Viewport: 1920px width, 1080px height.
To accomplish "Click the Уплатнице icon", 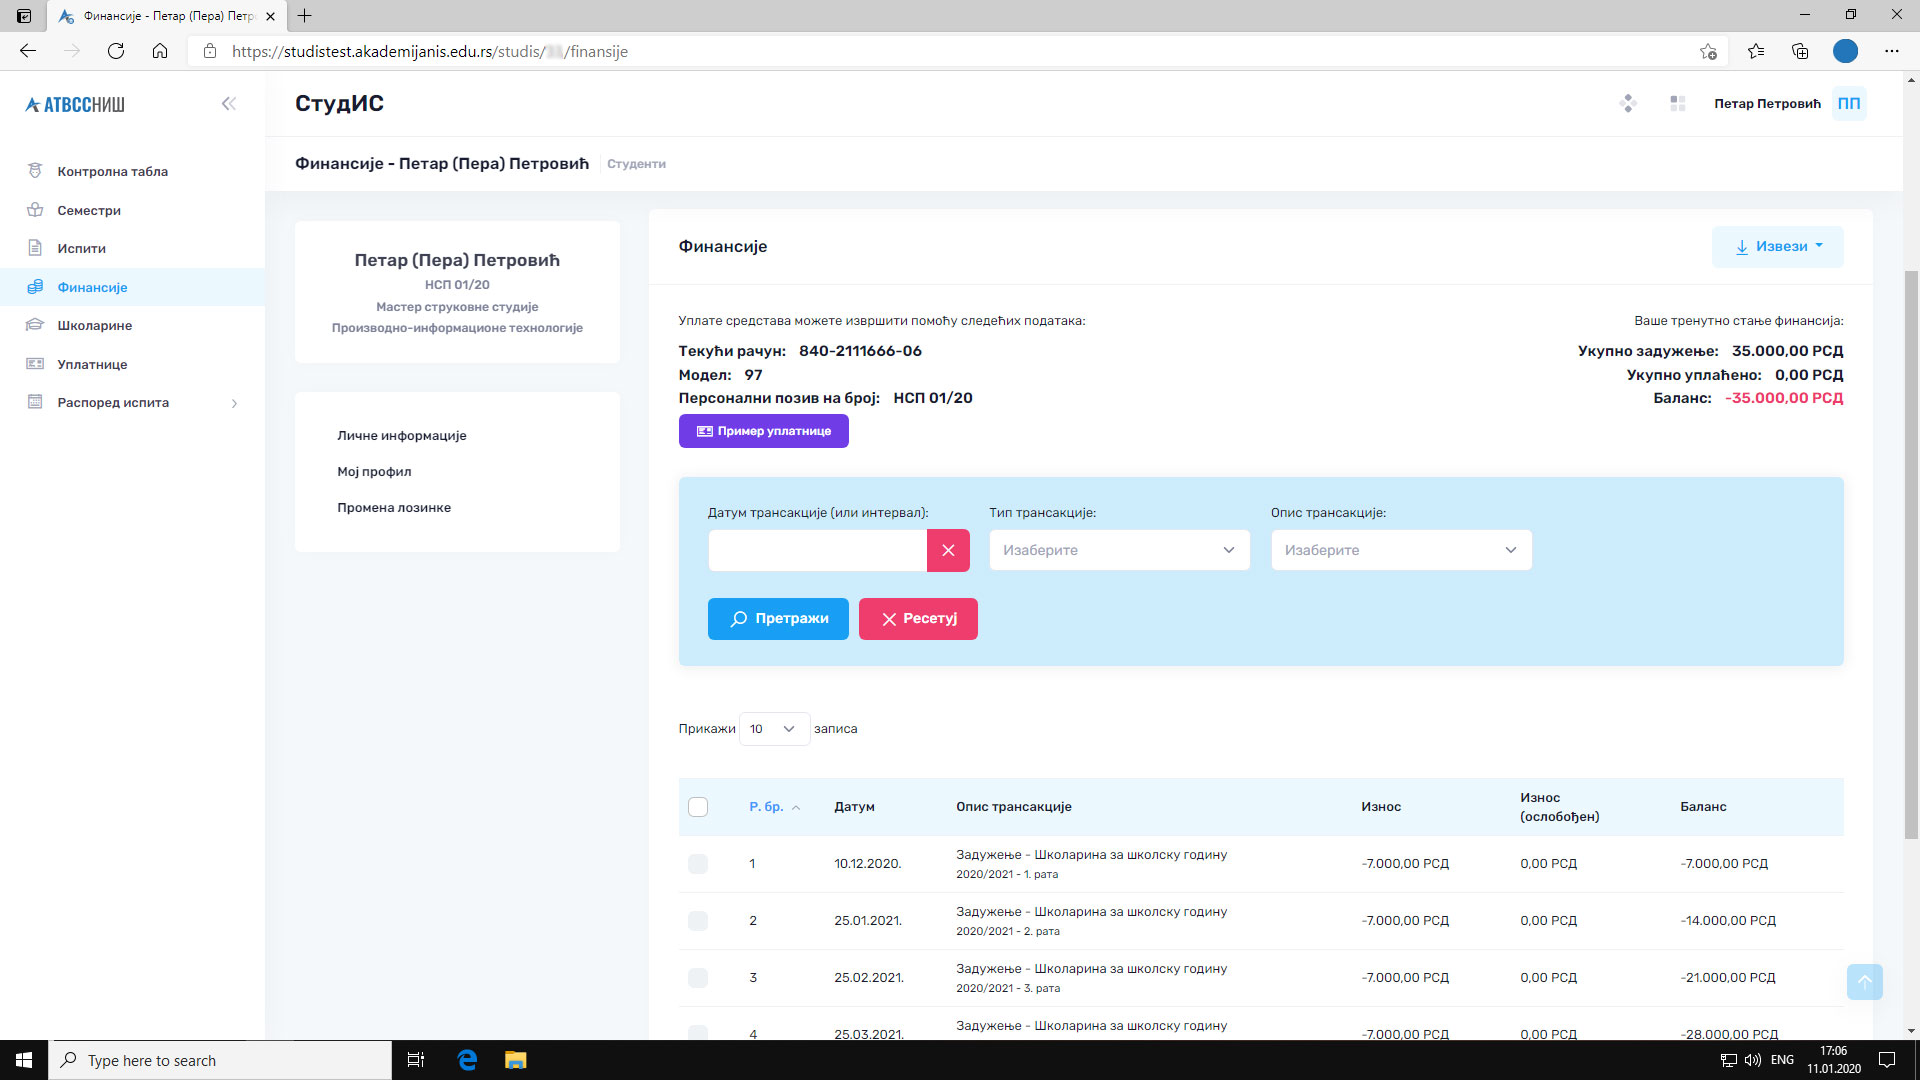I will [x=35, y=364].
